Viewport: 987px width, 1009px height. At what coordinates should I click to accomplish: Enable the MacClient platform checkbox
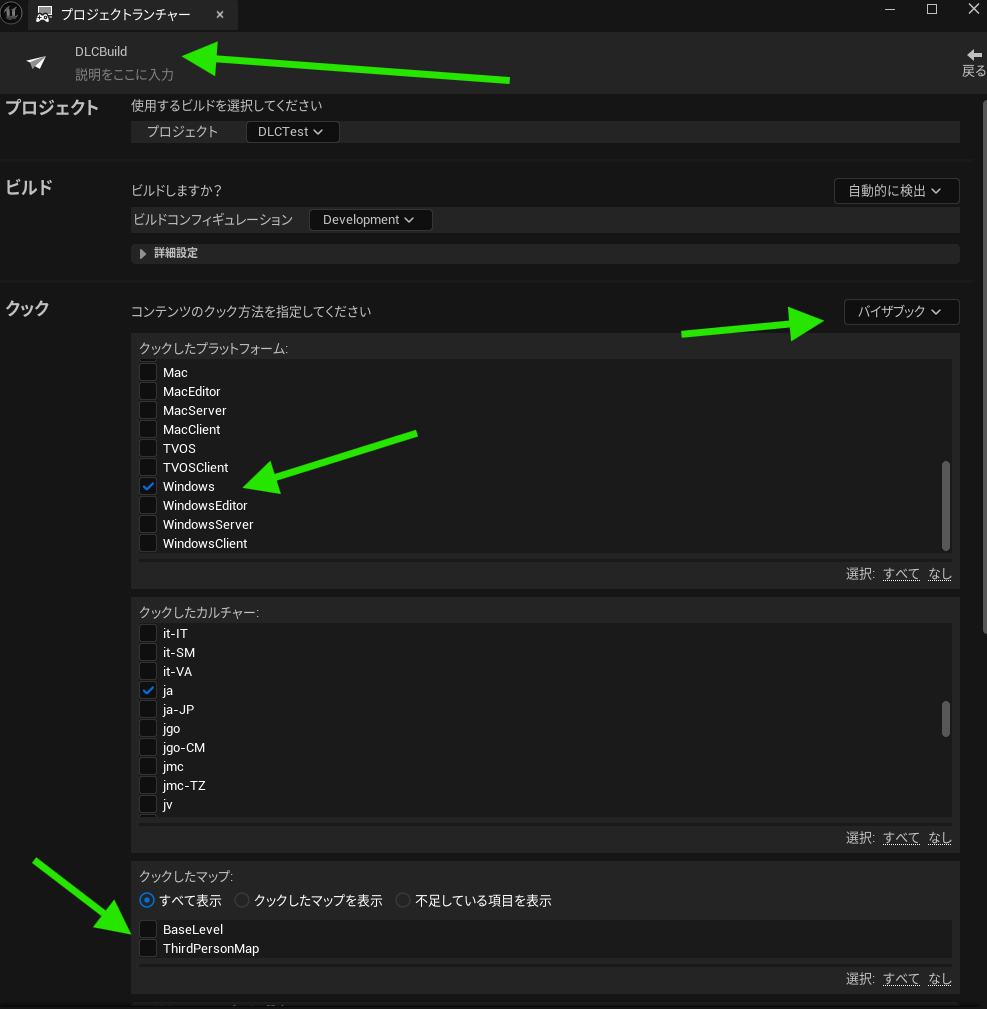[x=148, y=429]
